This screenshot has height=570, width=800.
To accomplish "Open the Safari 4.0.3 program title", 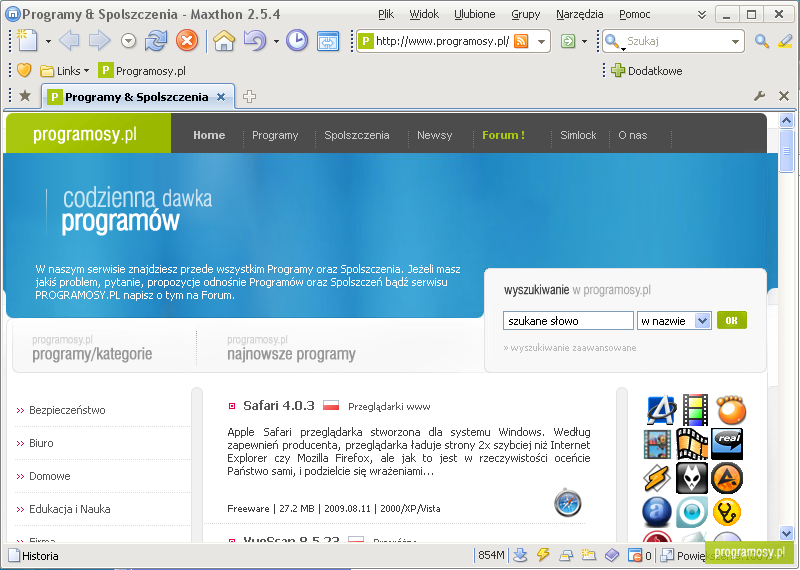I will pyautogui.click(x=279, y=406).
